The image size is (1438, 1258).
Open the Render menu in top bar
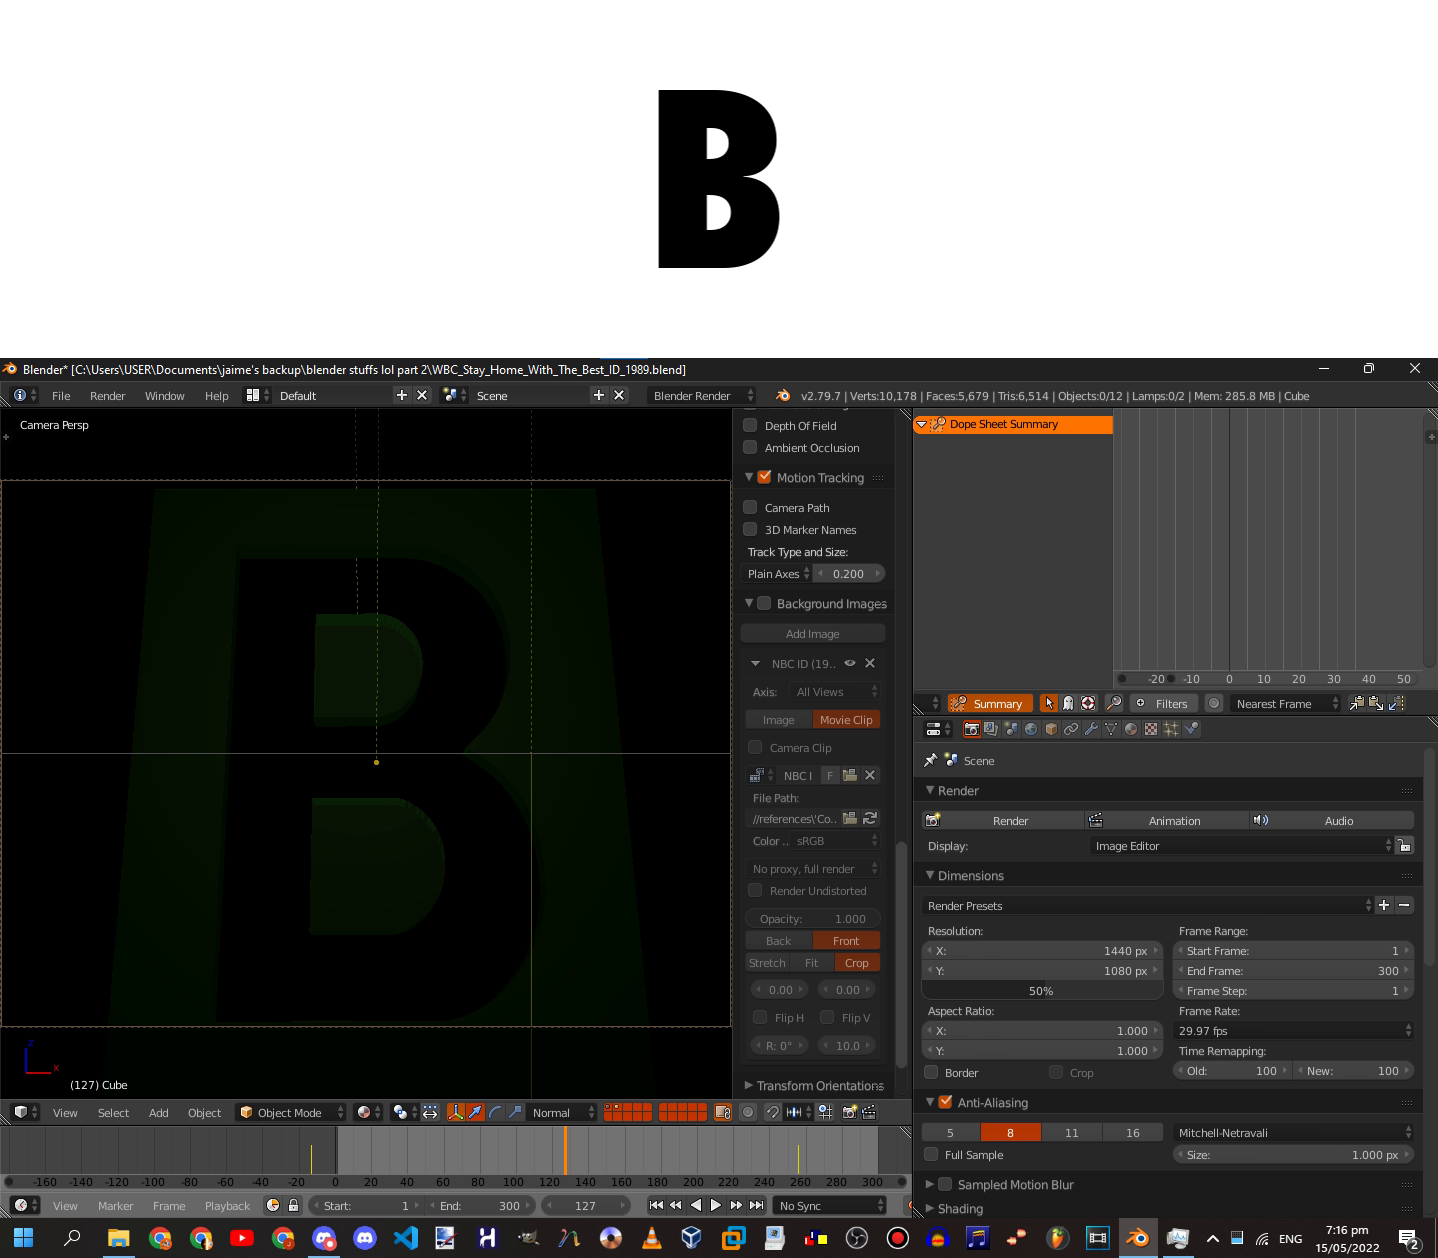pyautogui.click(x=107, y=395)
